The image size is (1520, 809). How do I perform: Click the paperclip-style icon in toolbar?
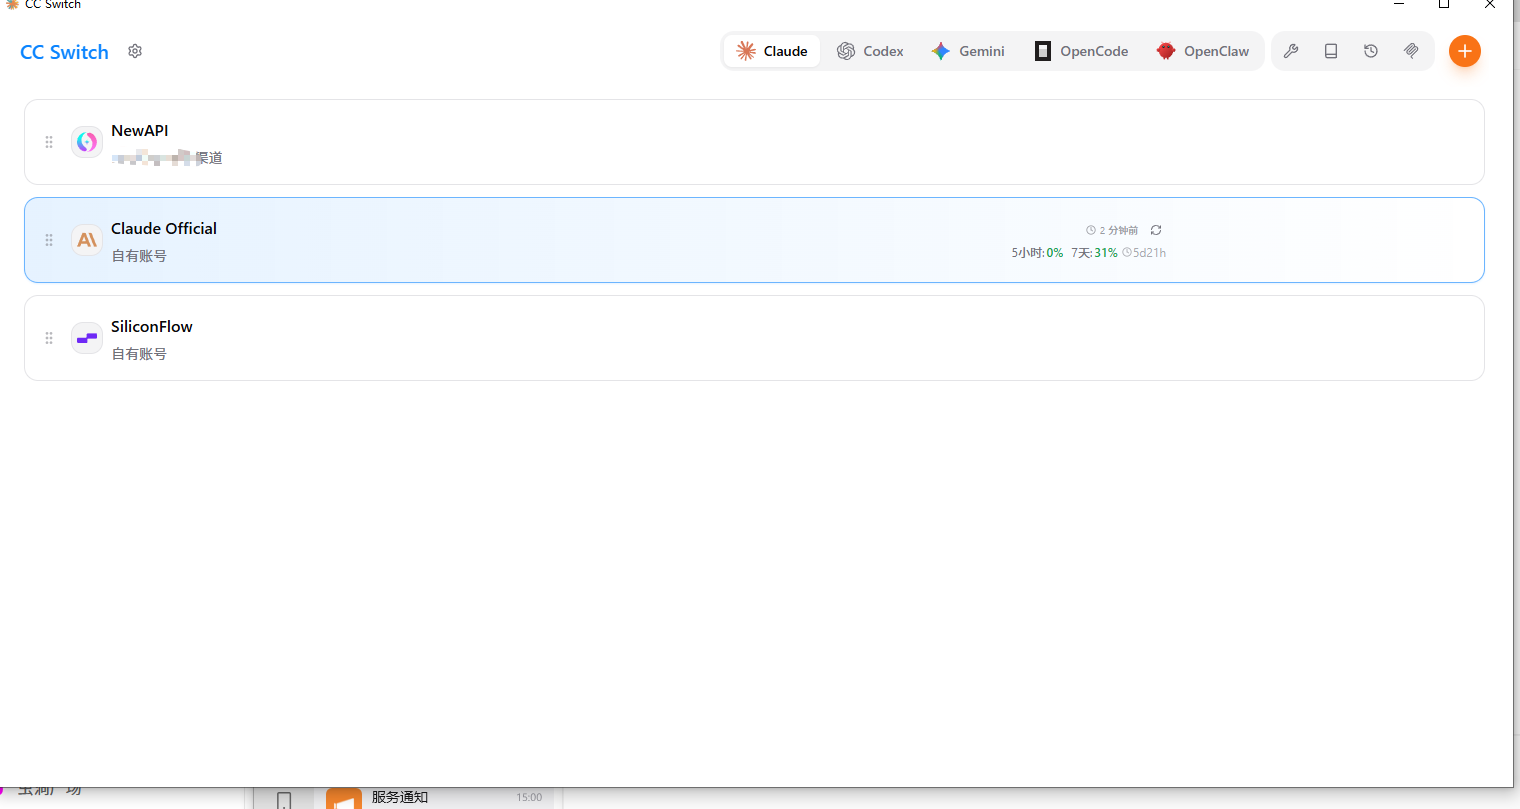[1411, 51]
